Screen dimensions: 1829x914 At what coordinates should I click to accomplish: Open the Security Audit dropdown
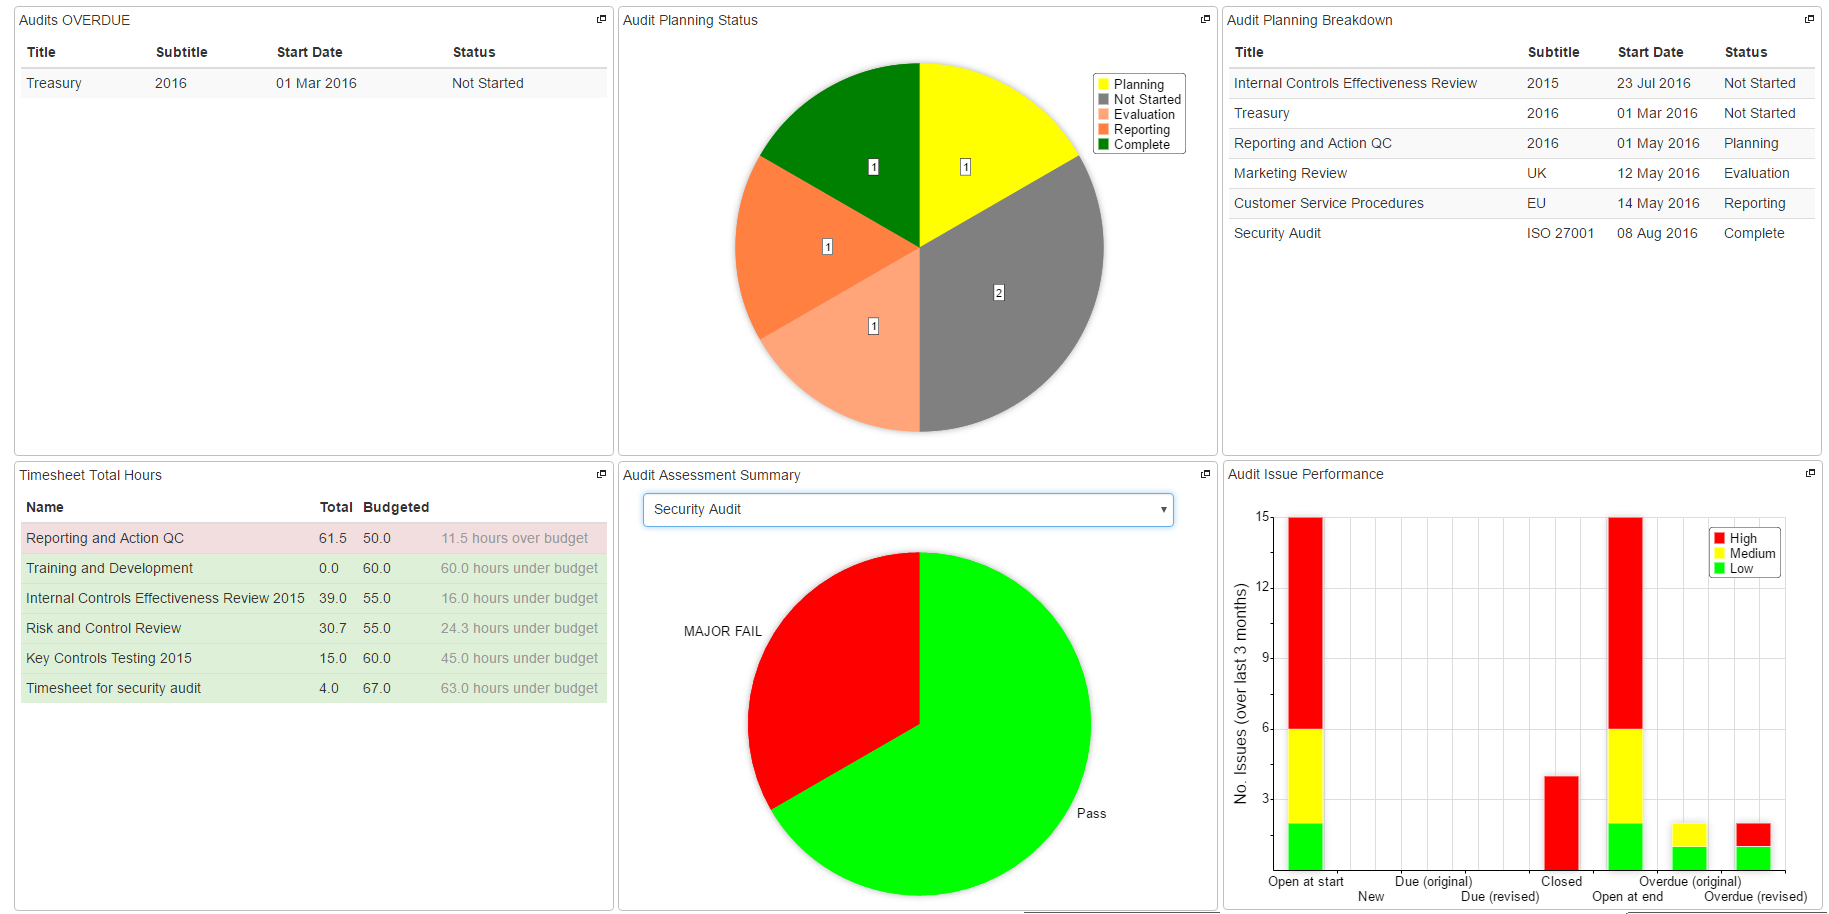pyautogui.click(x=907, y=510)
